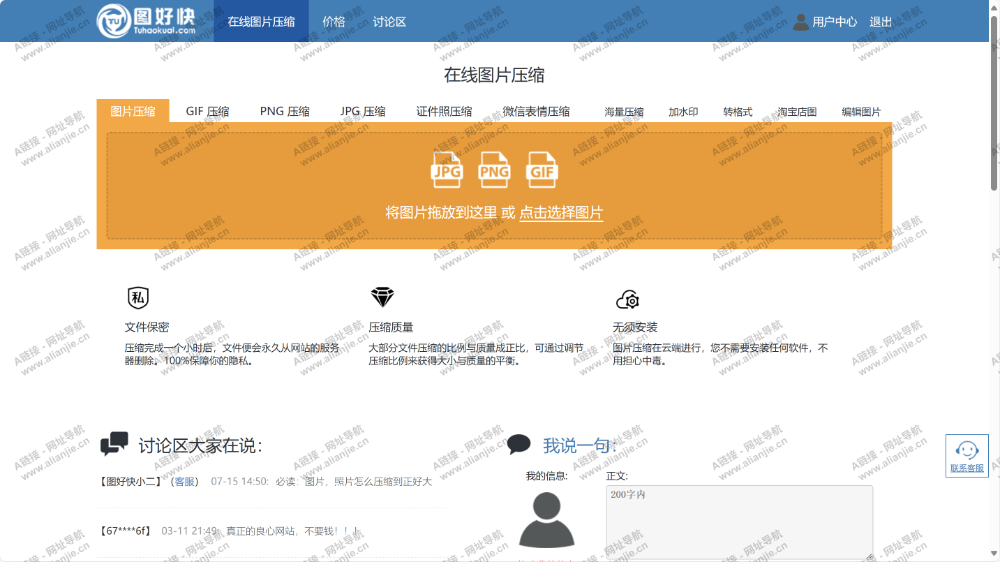This screenshot has height=562, width=1000.
Task: Click 退出 to log out
Action: [880, 21]
